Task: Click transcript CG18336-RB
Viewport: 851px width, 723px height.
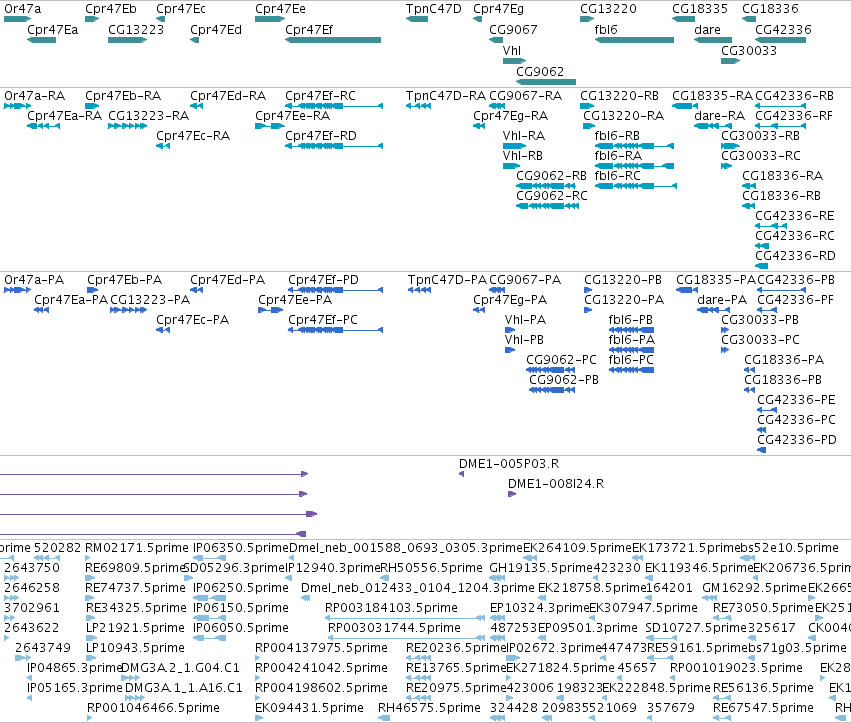Action: coord(748,206)
